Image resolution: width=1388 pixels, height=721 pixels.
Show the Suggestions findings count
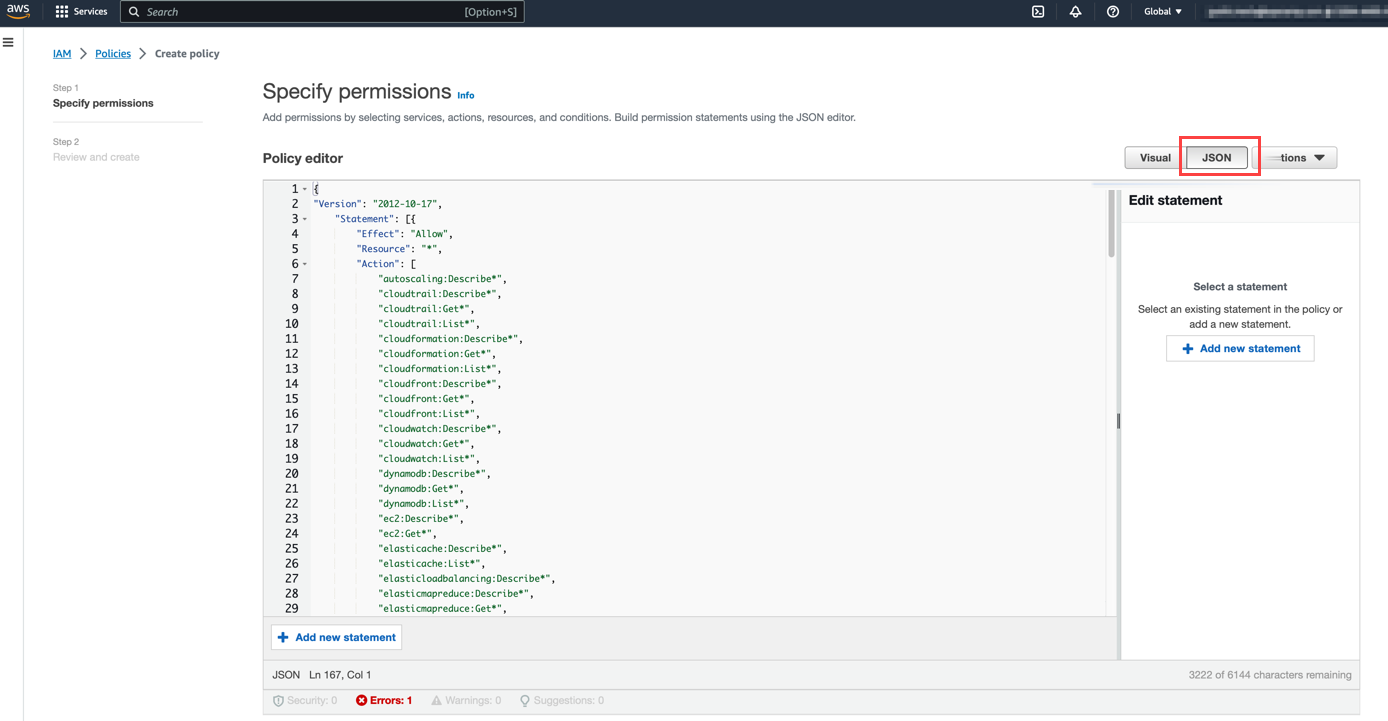click(x=561, y=701)
